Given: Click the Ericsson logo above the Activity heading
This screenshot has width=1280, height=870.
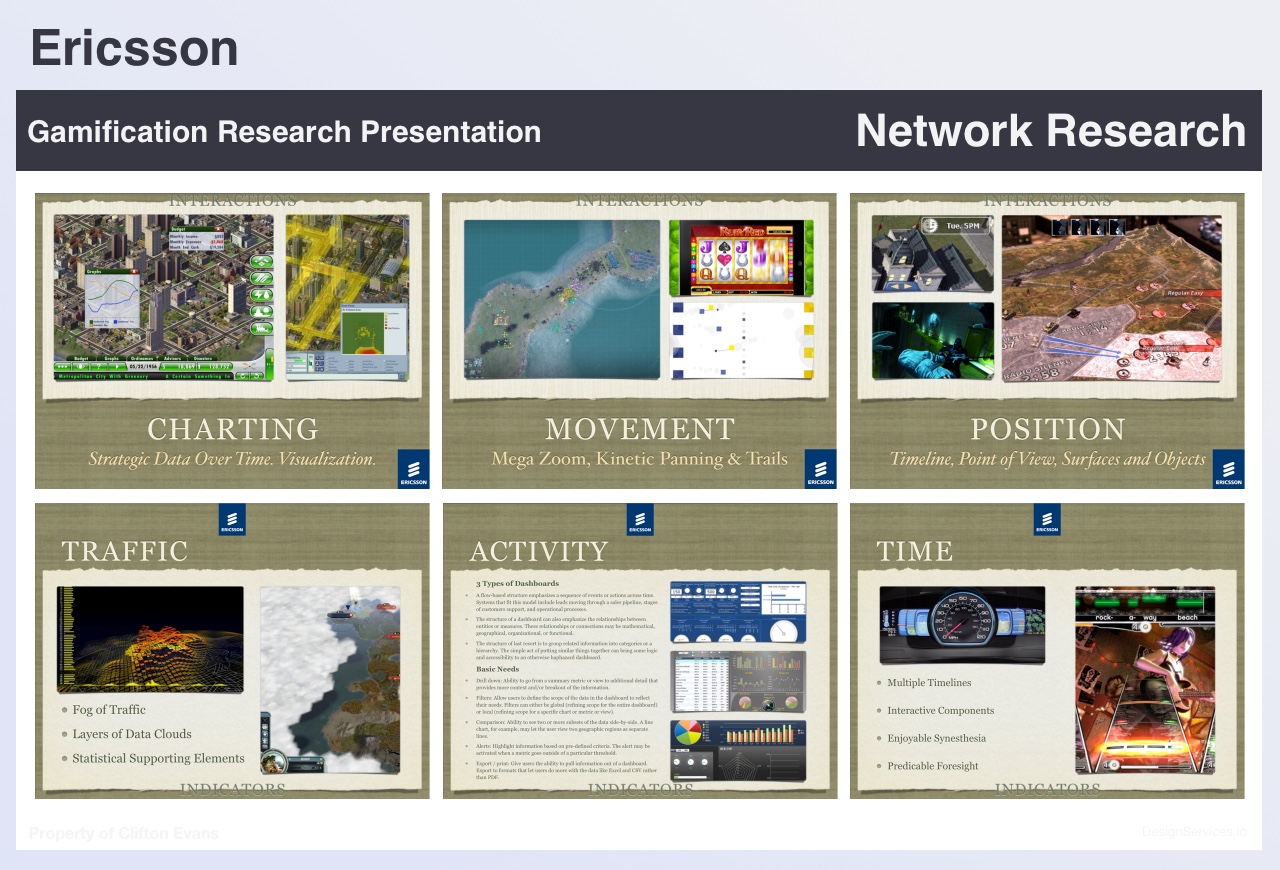Looking at the screenshot, I should 640,519.
